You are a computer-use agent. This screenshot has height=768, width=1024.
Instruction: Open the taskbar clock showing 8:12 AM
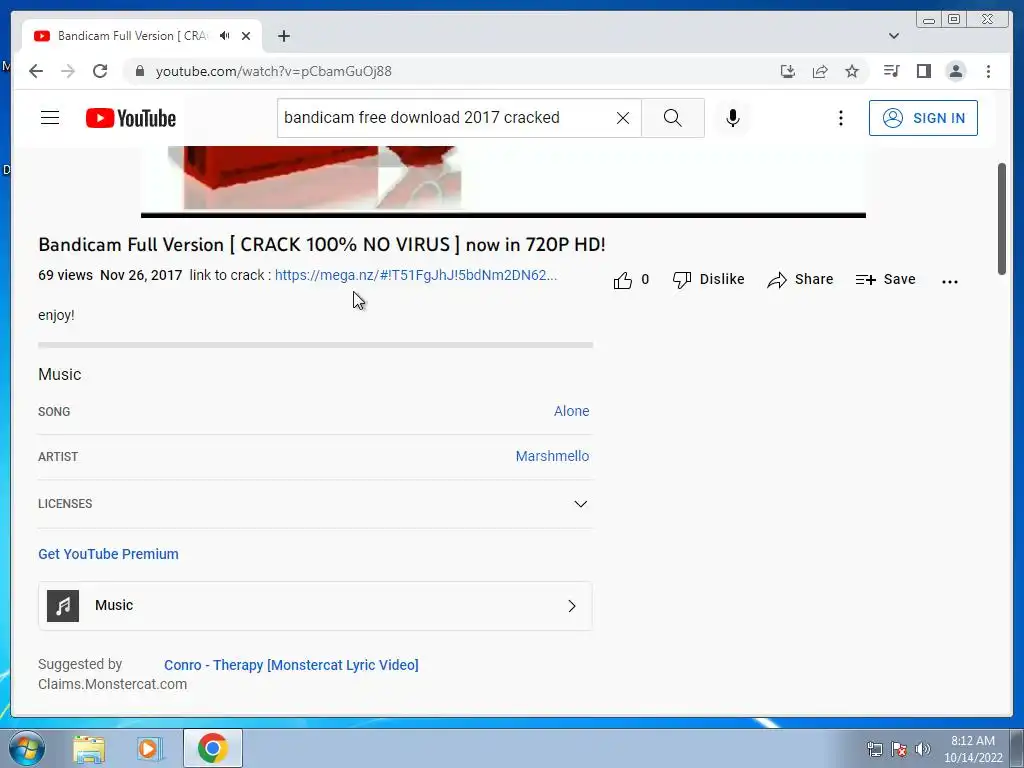[x=972, y=748]
